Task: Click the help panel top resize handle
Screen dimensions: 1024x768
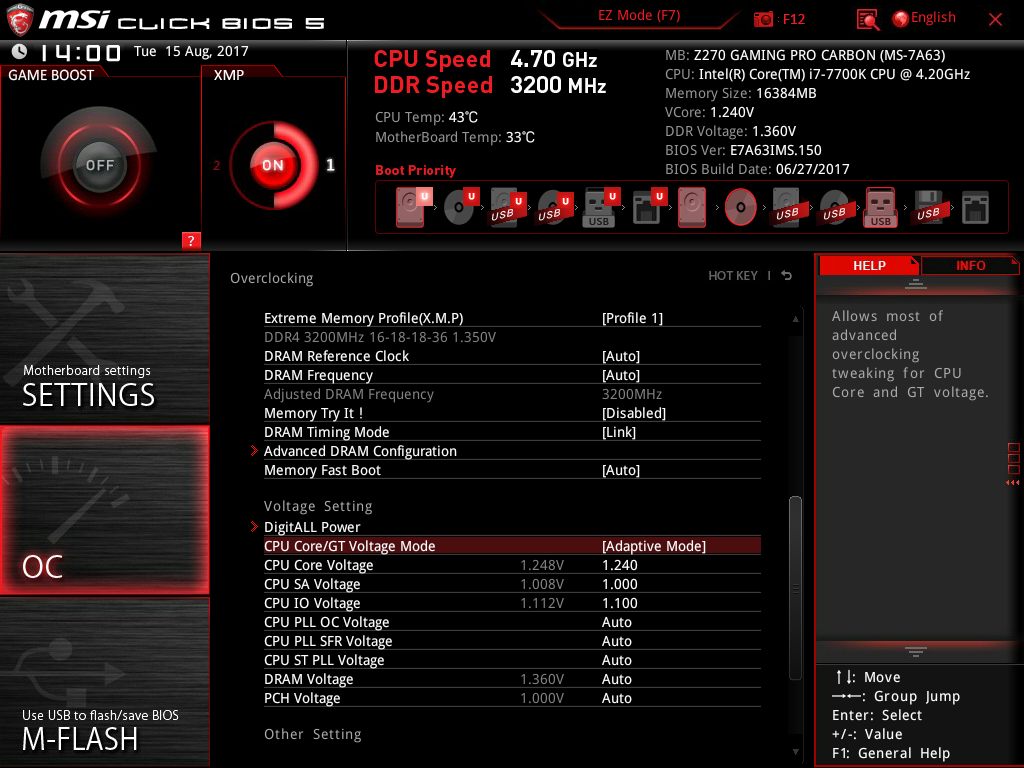Action: tap(916, 284)
